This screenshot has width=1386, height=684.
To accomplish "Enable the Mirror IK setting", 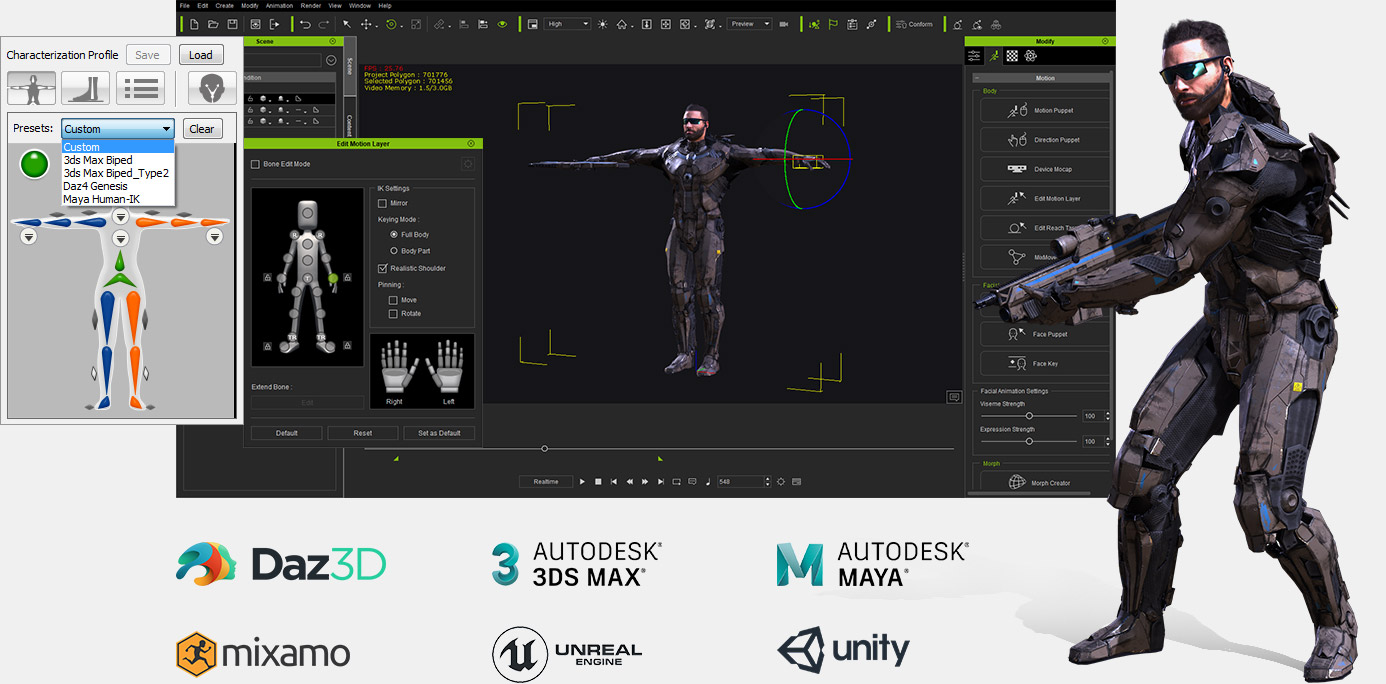I will click(x=384, y=202).
